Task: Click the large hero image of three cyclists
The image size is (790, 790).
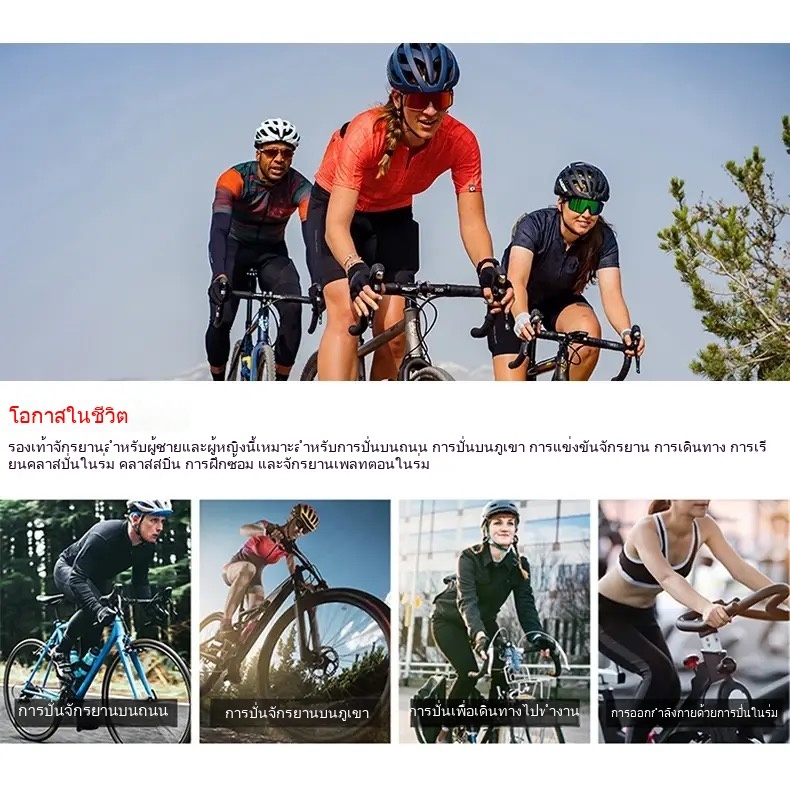Action: [395, 212]
